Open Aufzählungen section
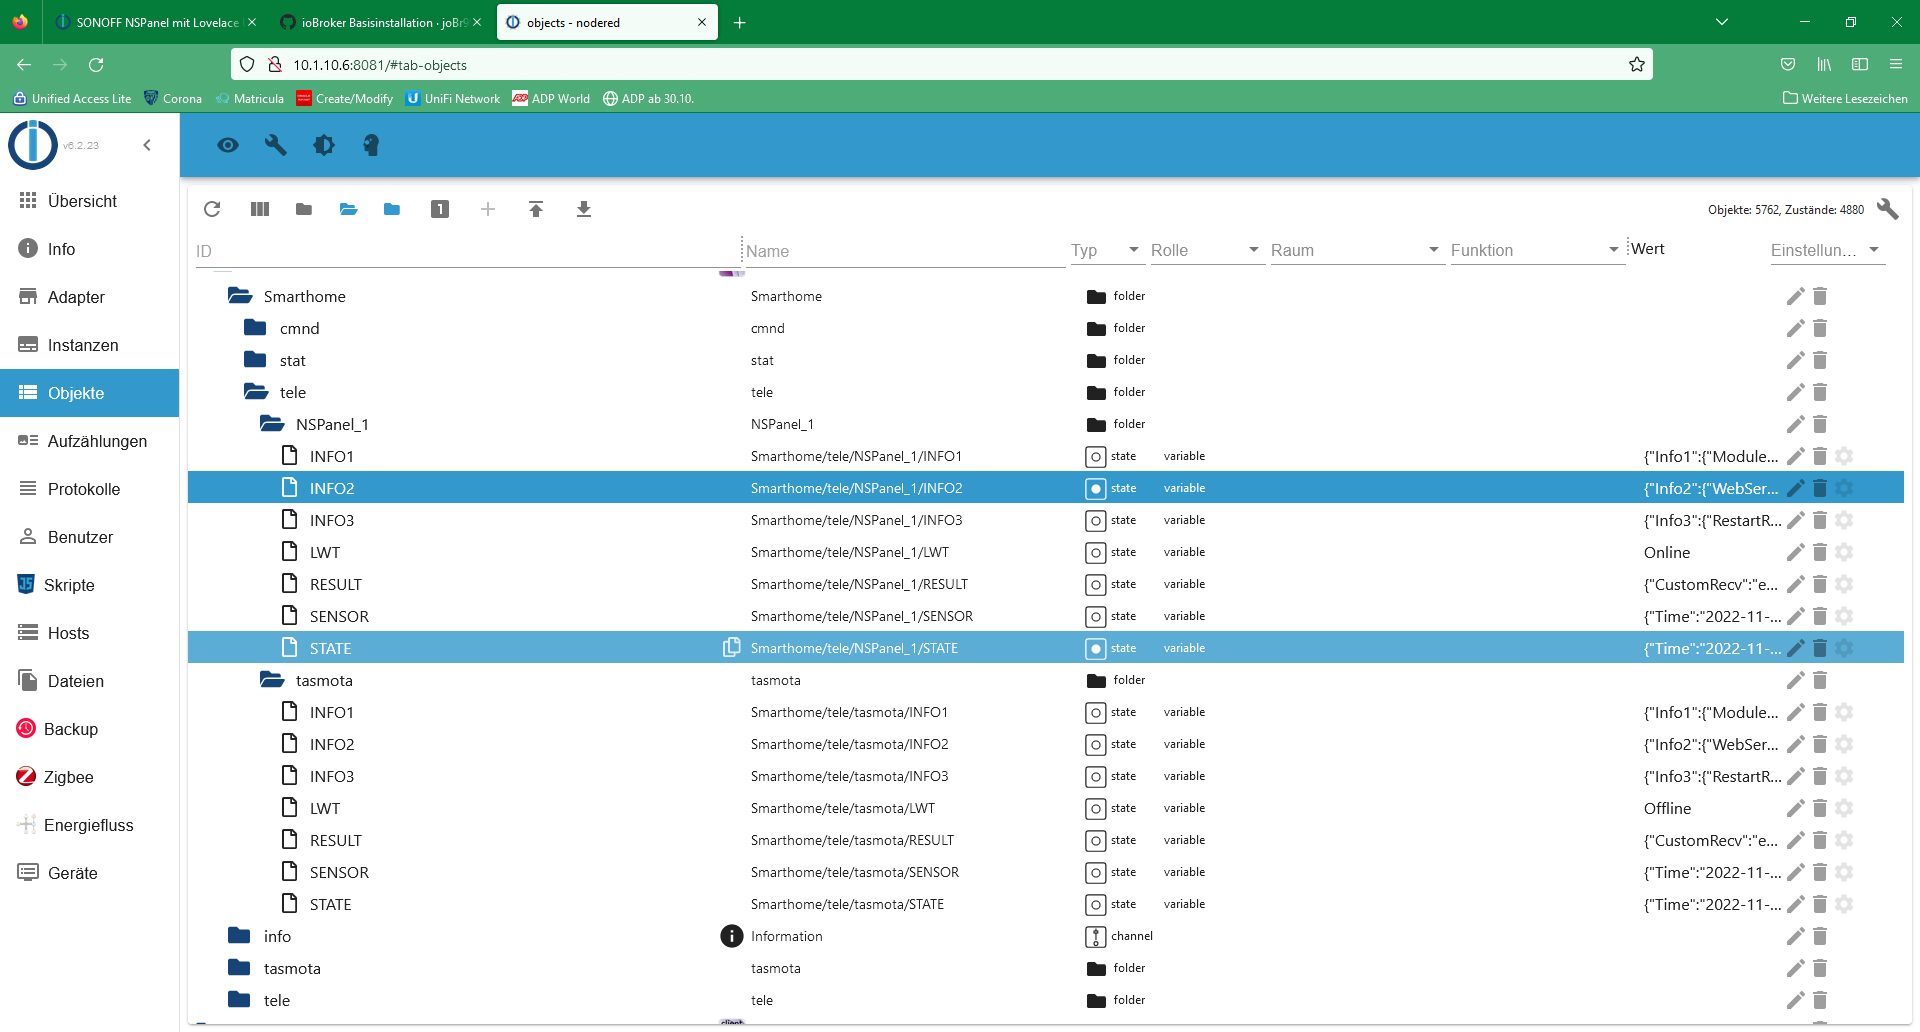Viewport: 1920px width, 1032px height. point(90,441)
